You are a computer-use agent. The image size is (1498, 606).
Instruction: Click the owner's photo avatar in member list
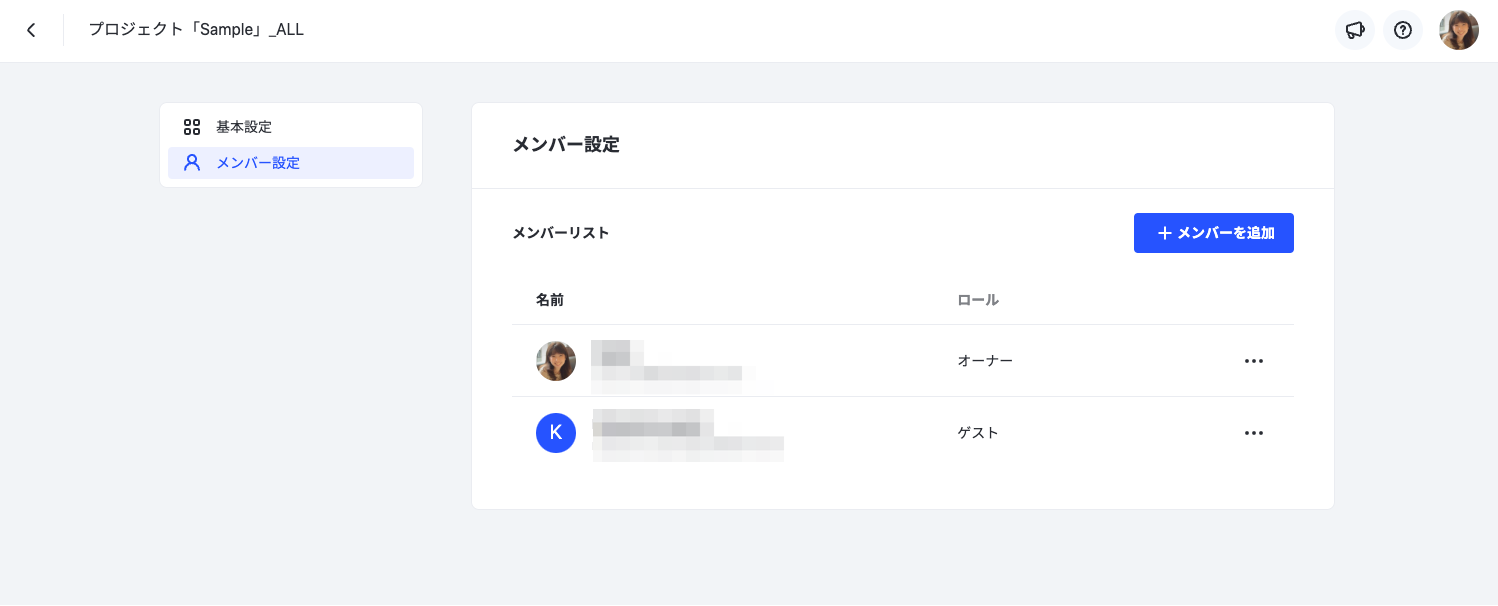pos(556,361)
